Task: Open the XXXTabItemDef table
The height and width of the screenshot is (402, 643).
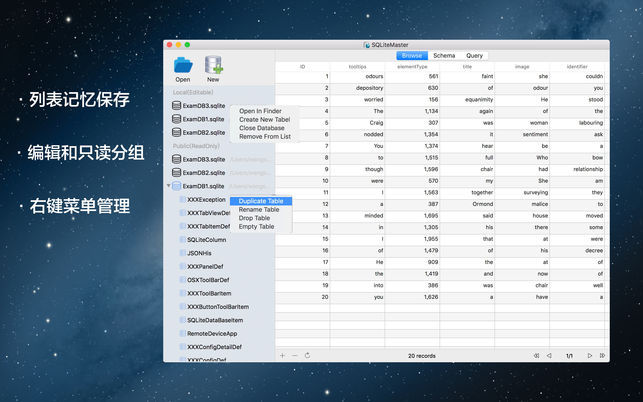Action: tap(209, 226)
